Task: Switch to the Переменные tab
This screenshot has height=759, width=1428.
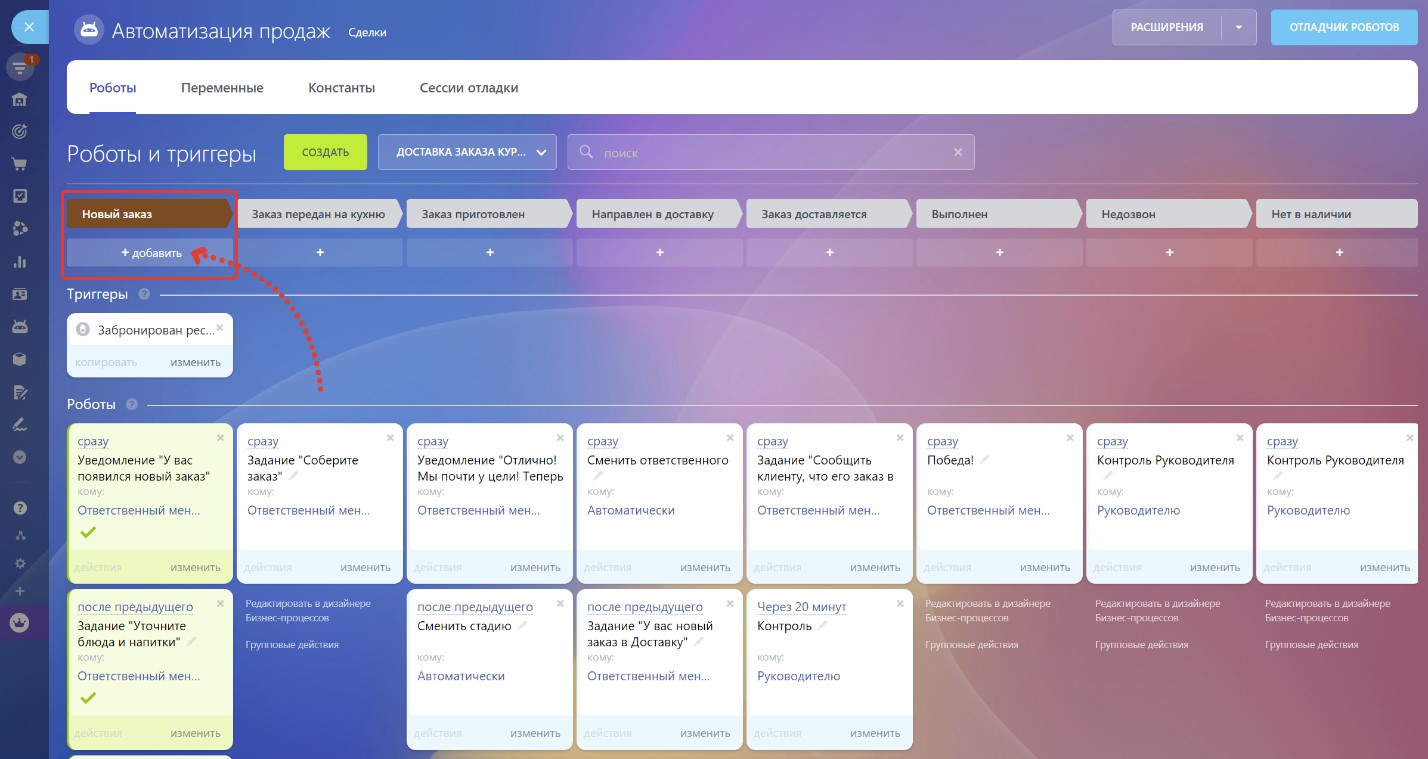Action: click(222, 88)
